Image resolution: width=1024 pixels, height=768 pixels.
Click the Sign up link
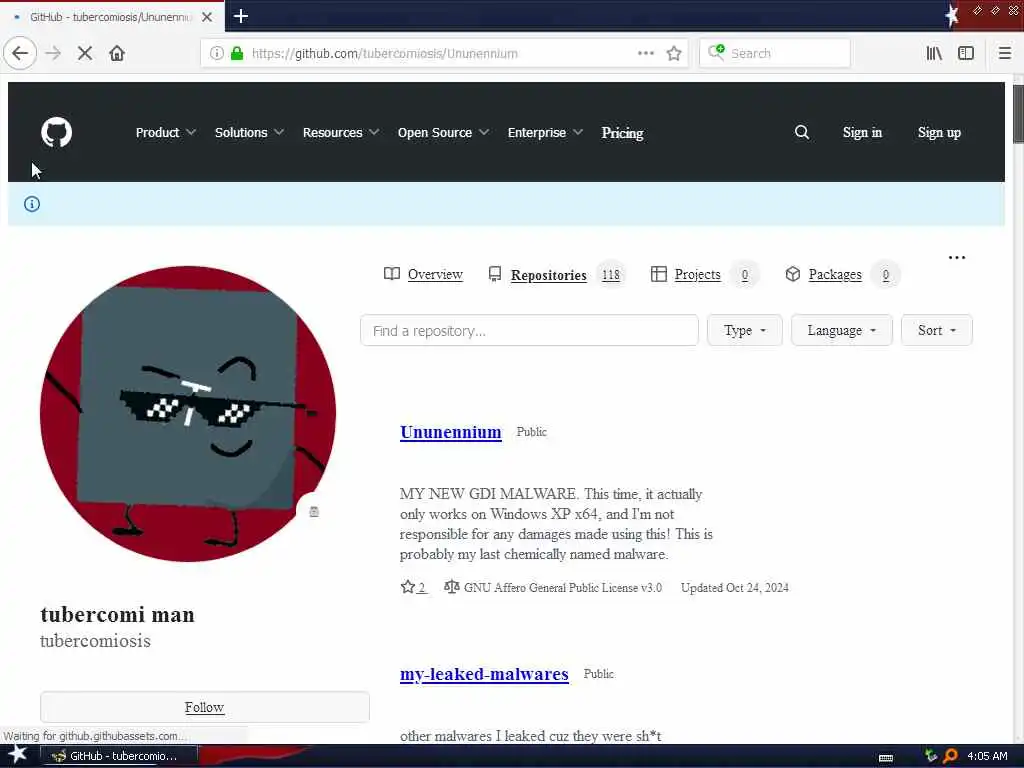(x=939, y=133)
